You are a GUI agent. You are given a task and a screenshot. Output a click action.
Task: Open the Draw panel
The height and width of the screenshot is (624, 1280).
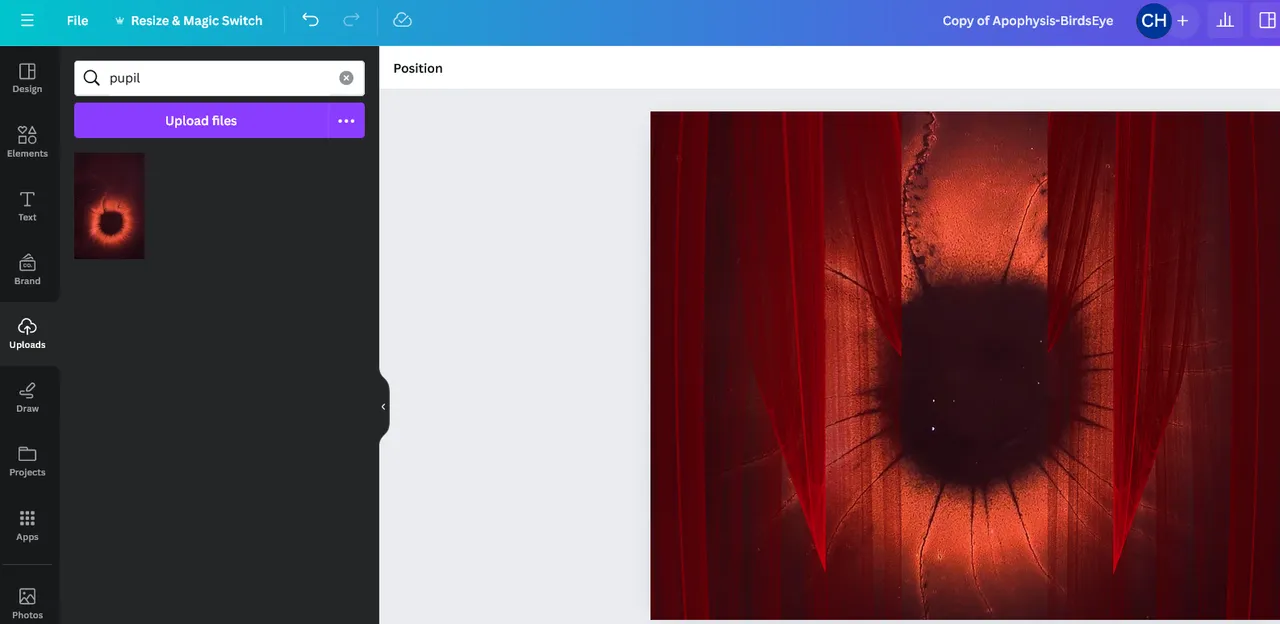[x=27, y=398]
